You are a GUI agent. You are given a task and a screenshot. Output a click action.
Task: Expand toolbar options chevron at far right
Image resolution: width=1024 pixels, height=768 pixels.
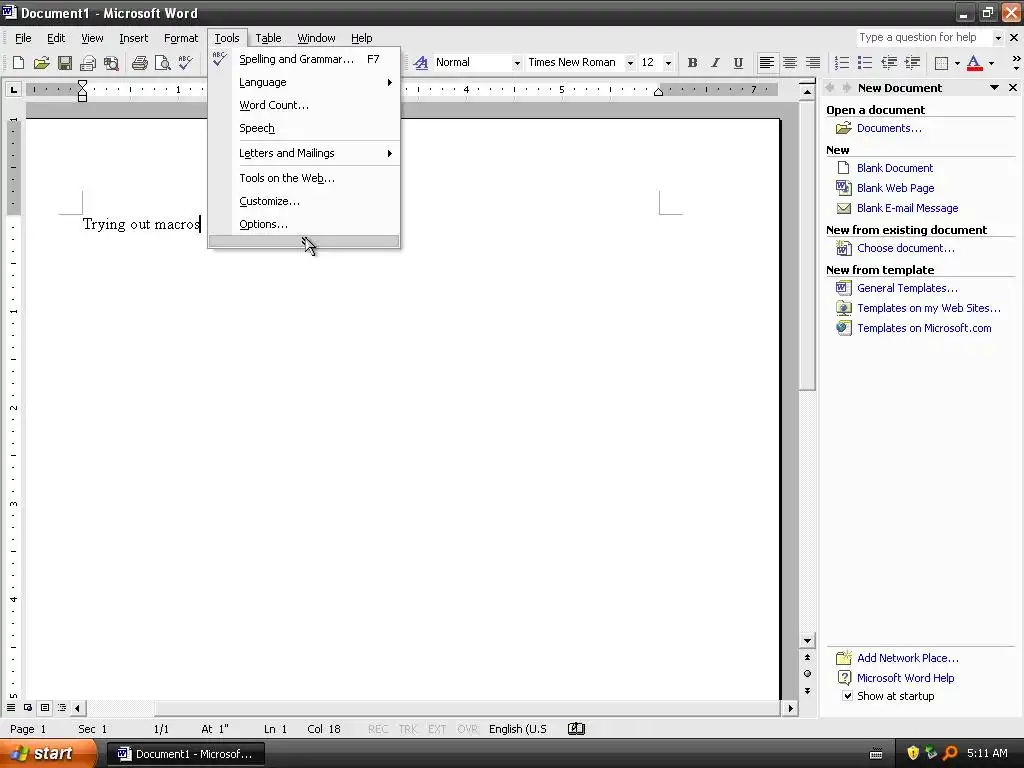pos(1016,63)
